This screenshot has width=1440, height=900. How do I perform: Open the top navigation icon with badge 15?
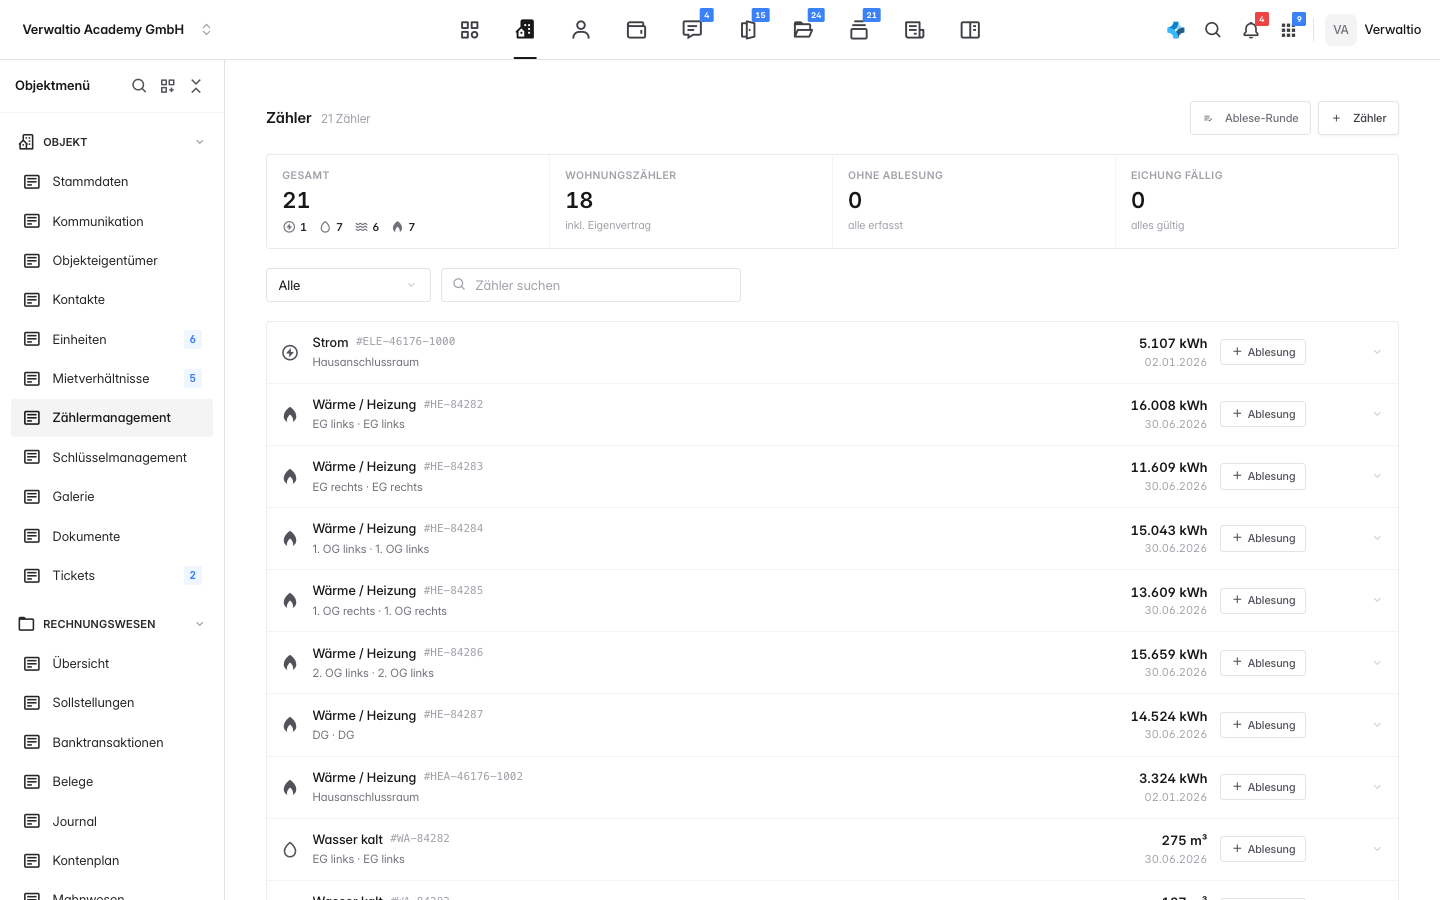tap(748, 30)
